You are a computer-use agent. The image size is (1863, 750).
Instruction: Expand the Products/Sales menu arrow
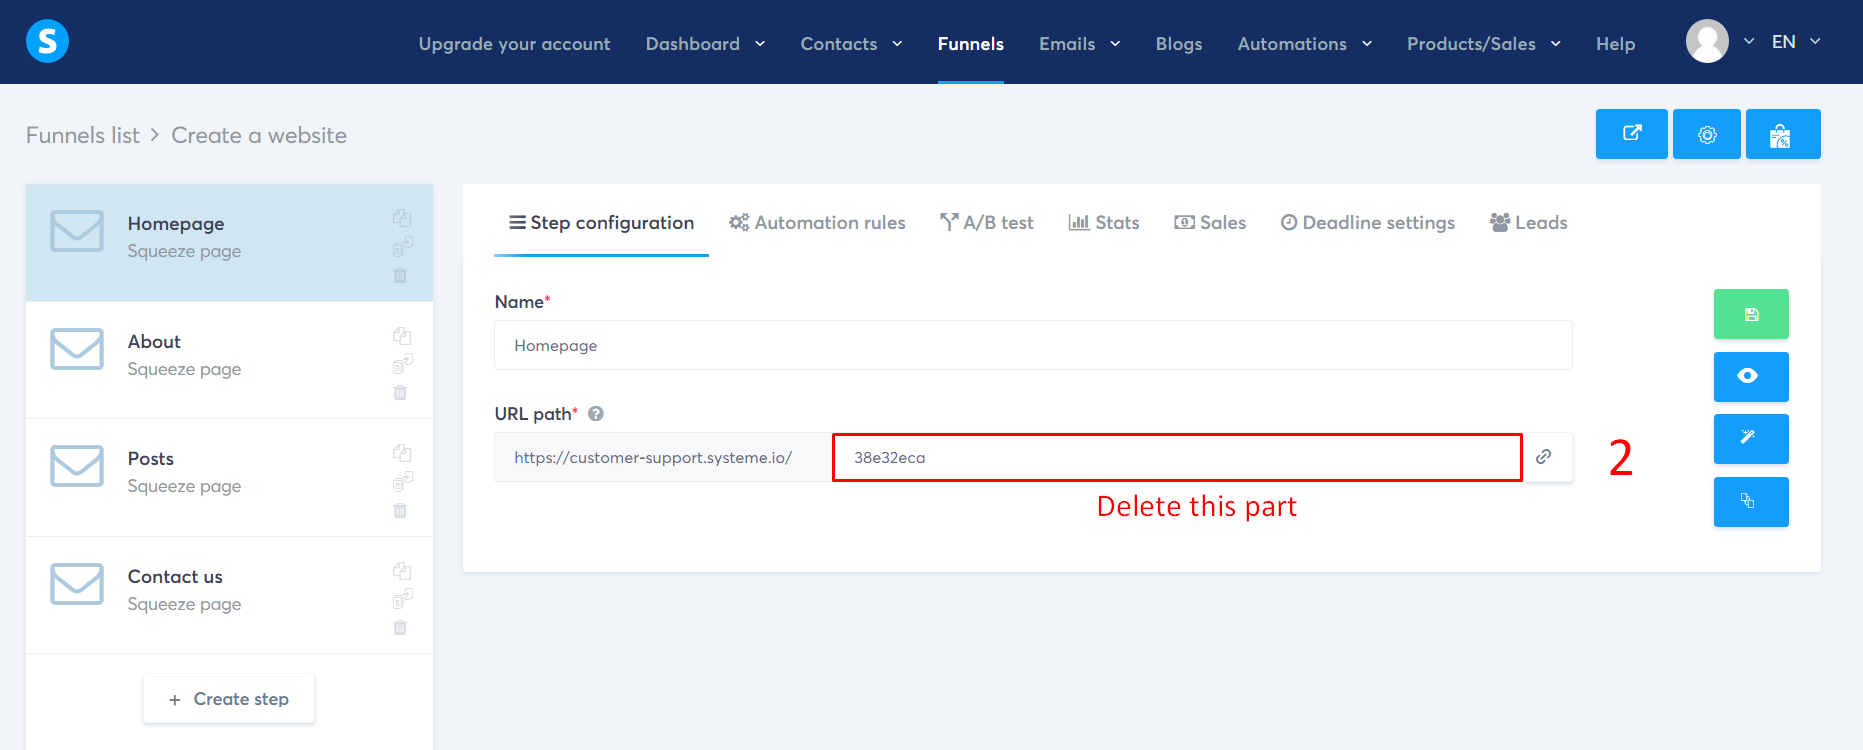pos(1556,44)
